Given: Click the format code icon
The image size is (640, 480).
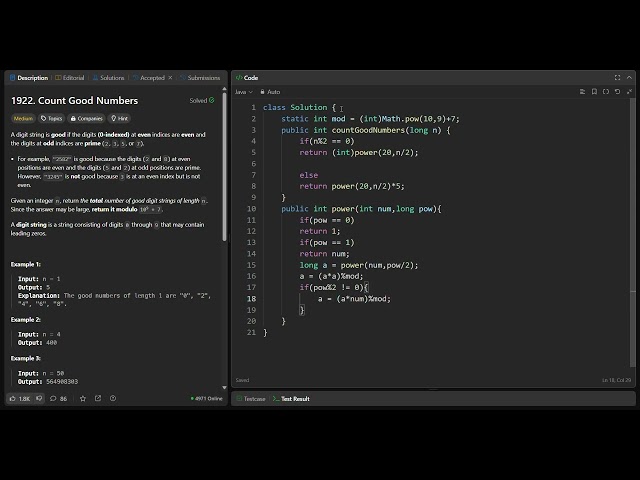Looking at the screenshot, I should click(x=582, y=92).
